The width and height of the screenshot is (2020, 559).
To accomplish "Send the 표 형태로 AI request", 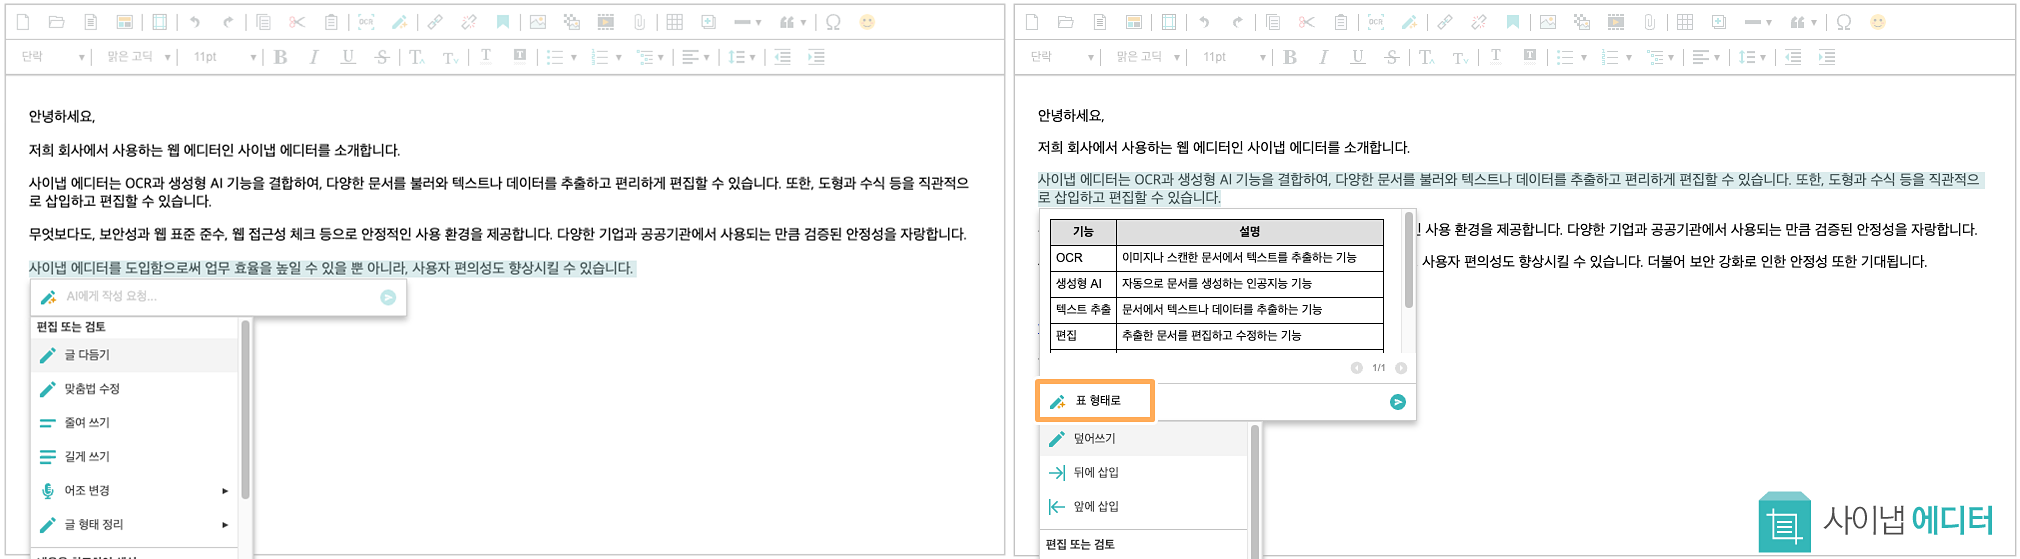I will point(1397,402).
